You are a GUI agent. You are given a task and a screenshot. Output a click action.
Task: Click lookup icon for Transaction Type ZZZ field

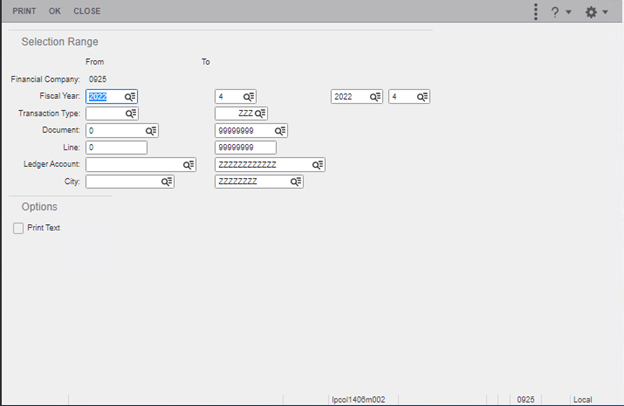coord(261,114)
